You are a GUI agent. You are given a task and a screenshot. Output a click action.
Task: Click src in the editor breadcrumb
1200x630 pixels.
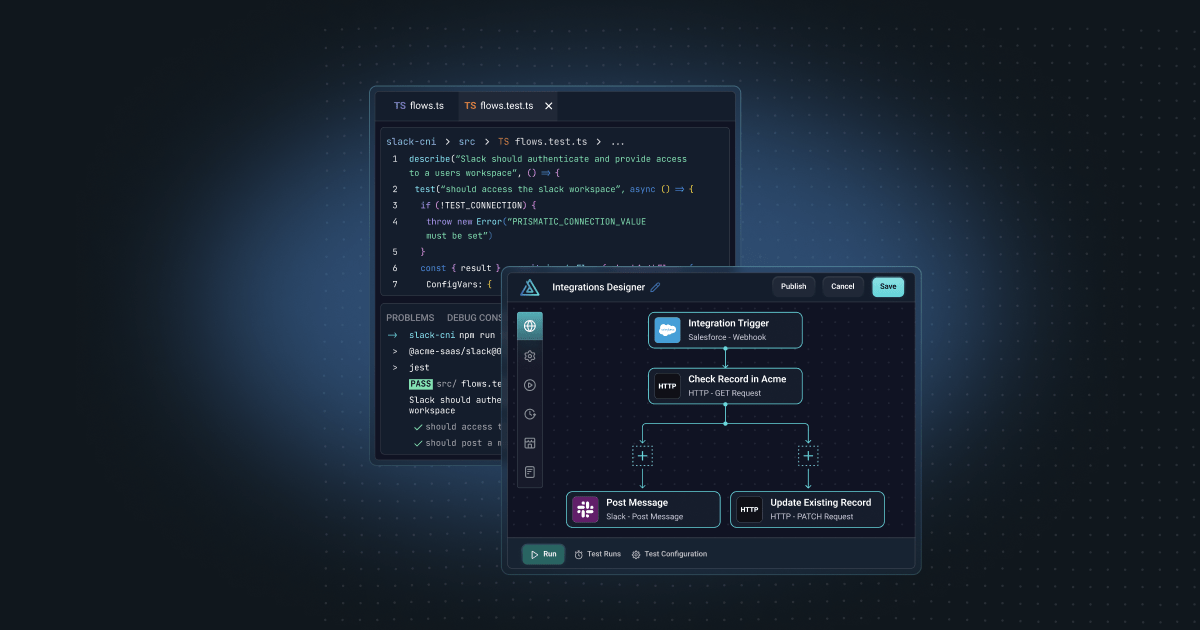pos(467,142)
